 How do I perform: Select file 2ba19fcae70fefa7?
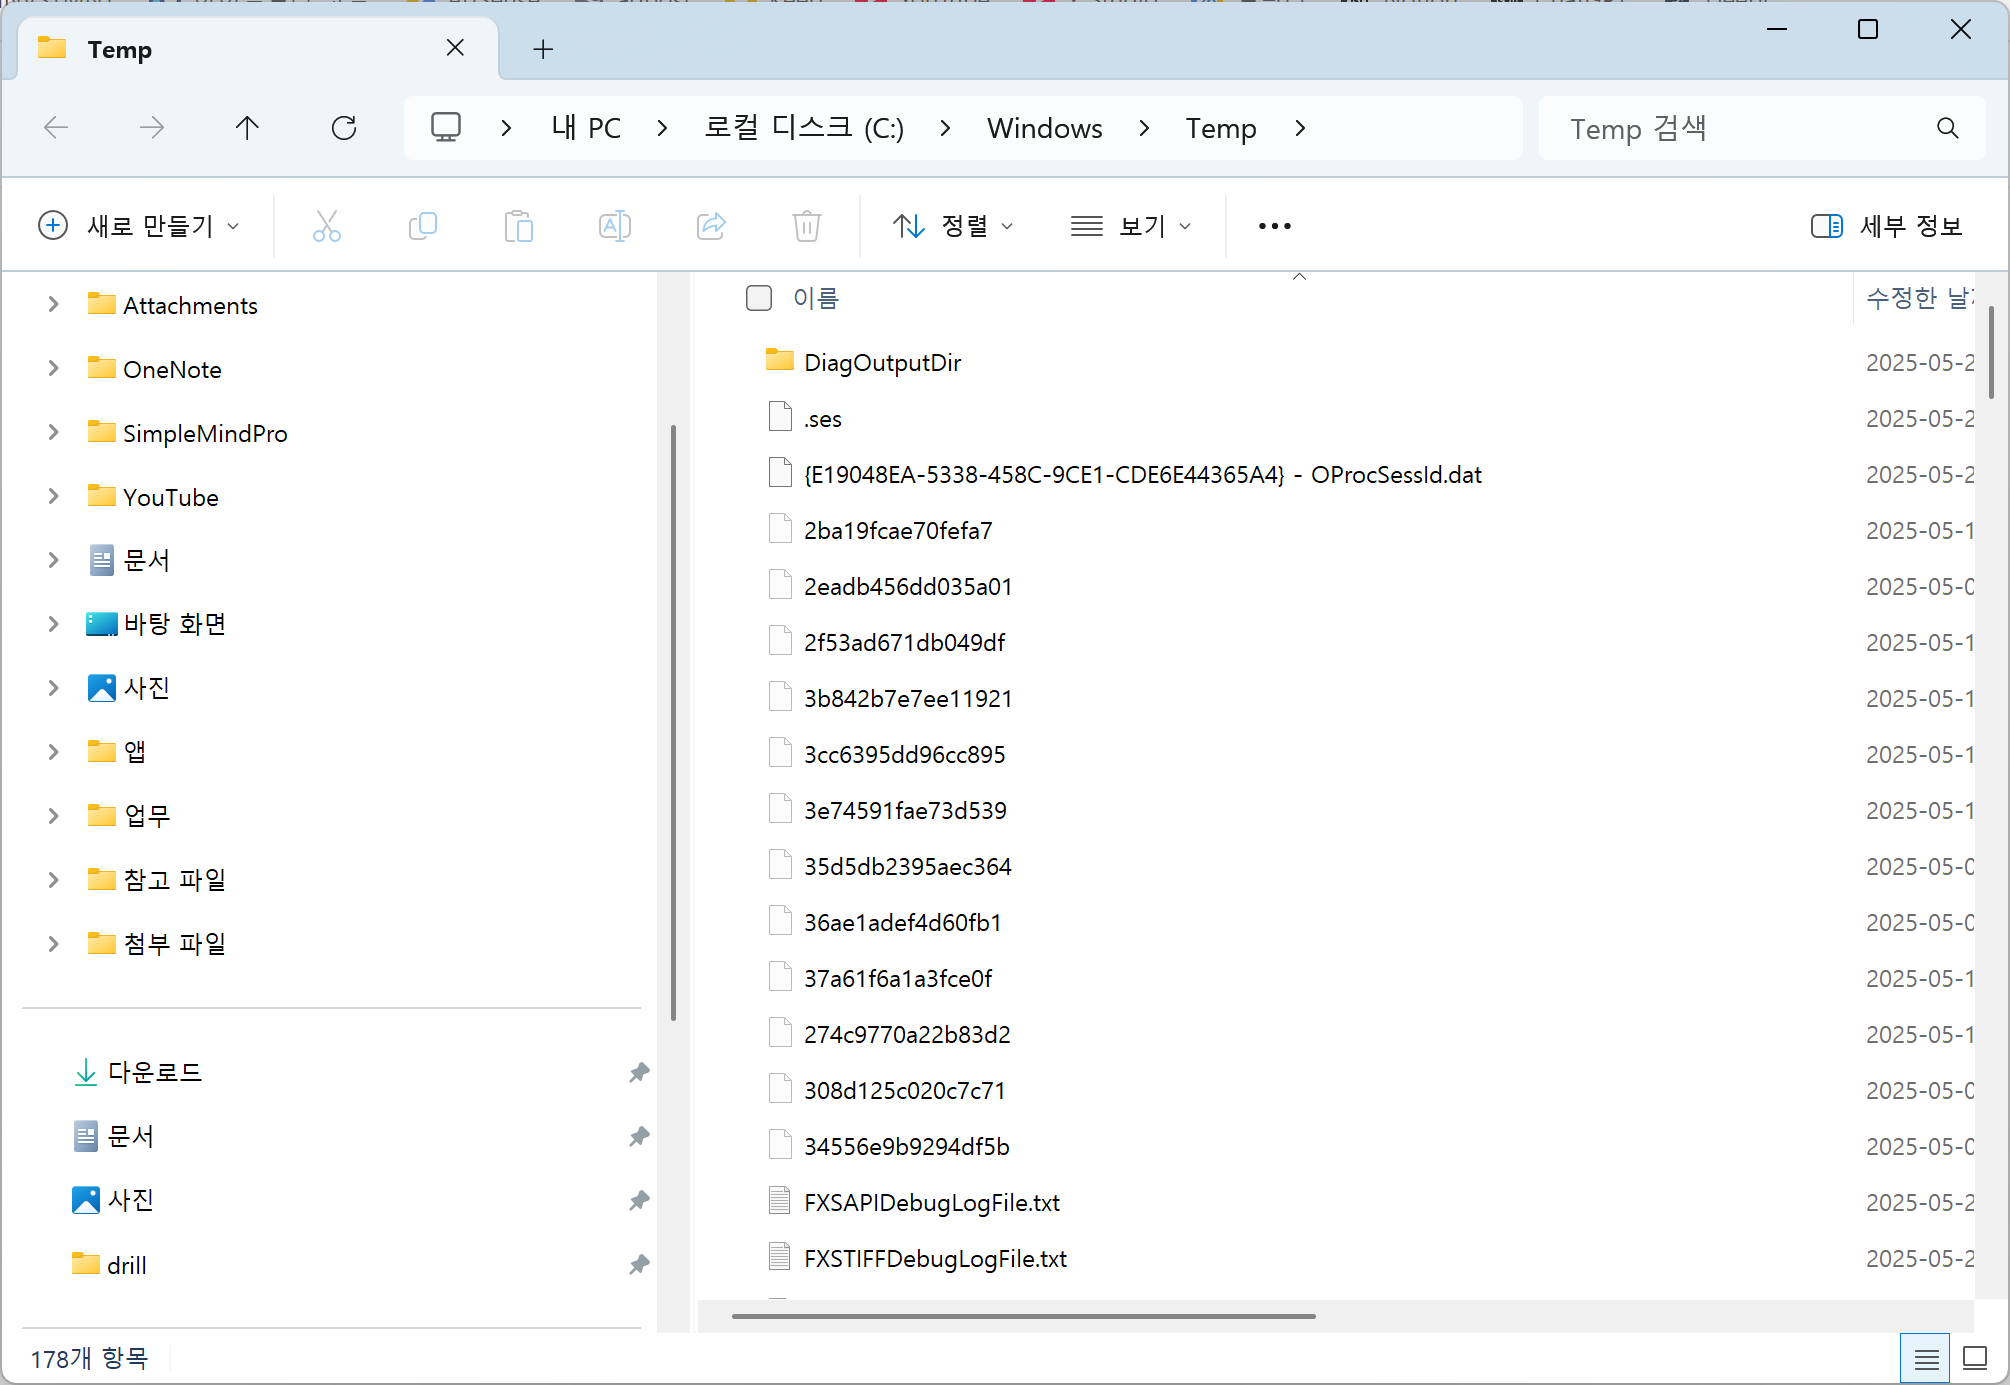pyautogui.click(x=898, y=530)
